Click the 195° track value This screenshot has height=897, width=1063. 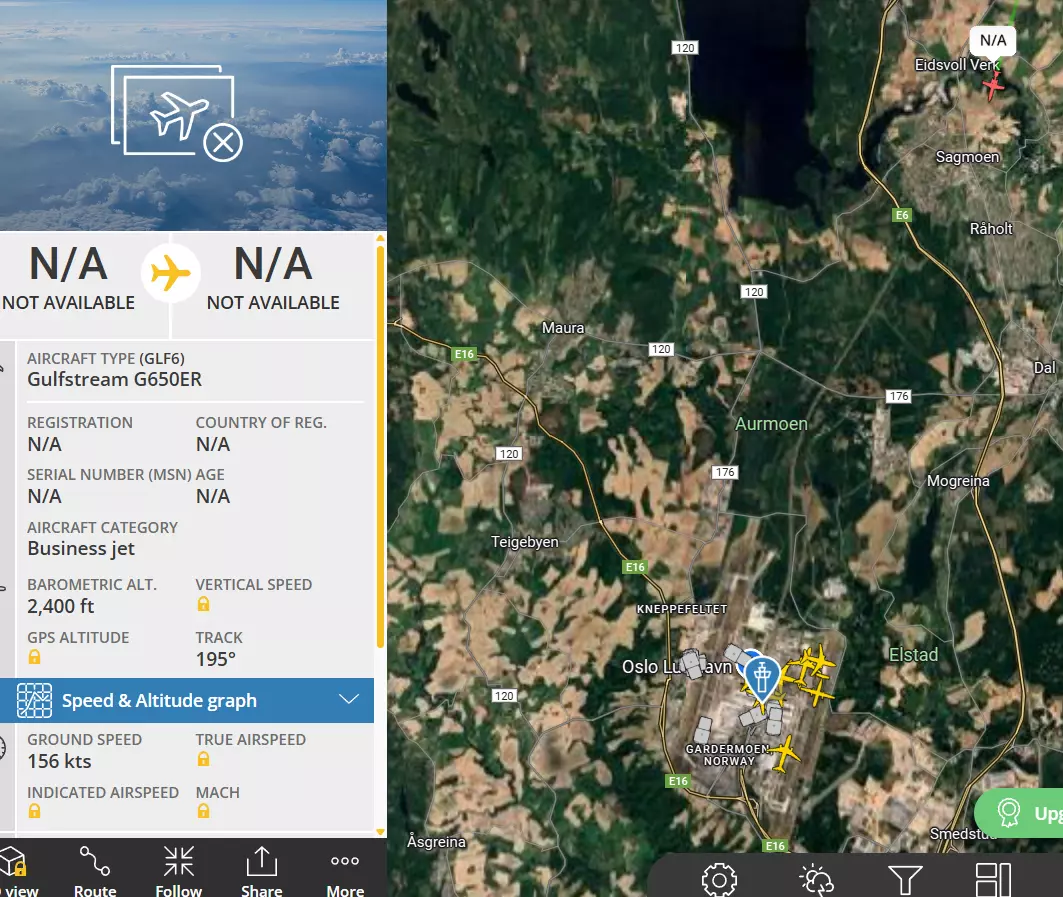(x=216, y=659)
